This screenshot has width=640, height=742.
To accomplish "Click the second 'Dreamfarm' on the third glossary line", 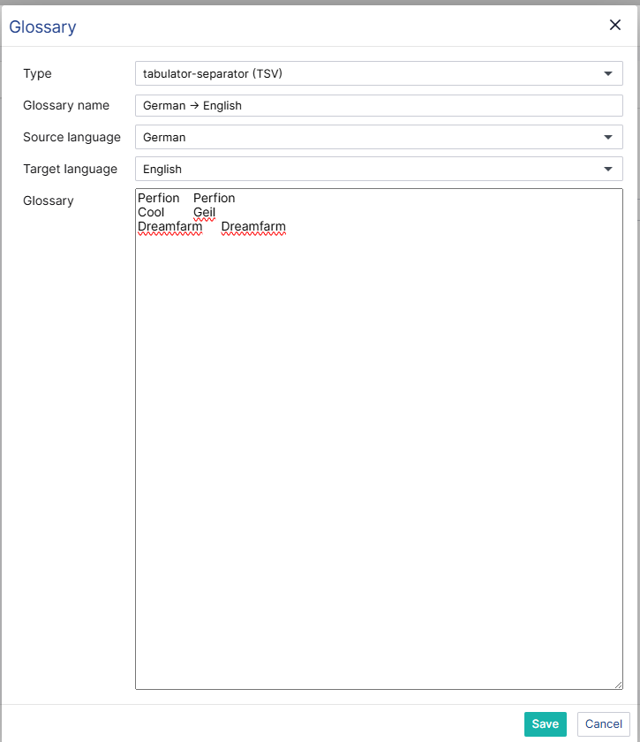I will 253,227.
